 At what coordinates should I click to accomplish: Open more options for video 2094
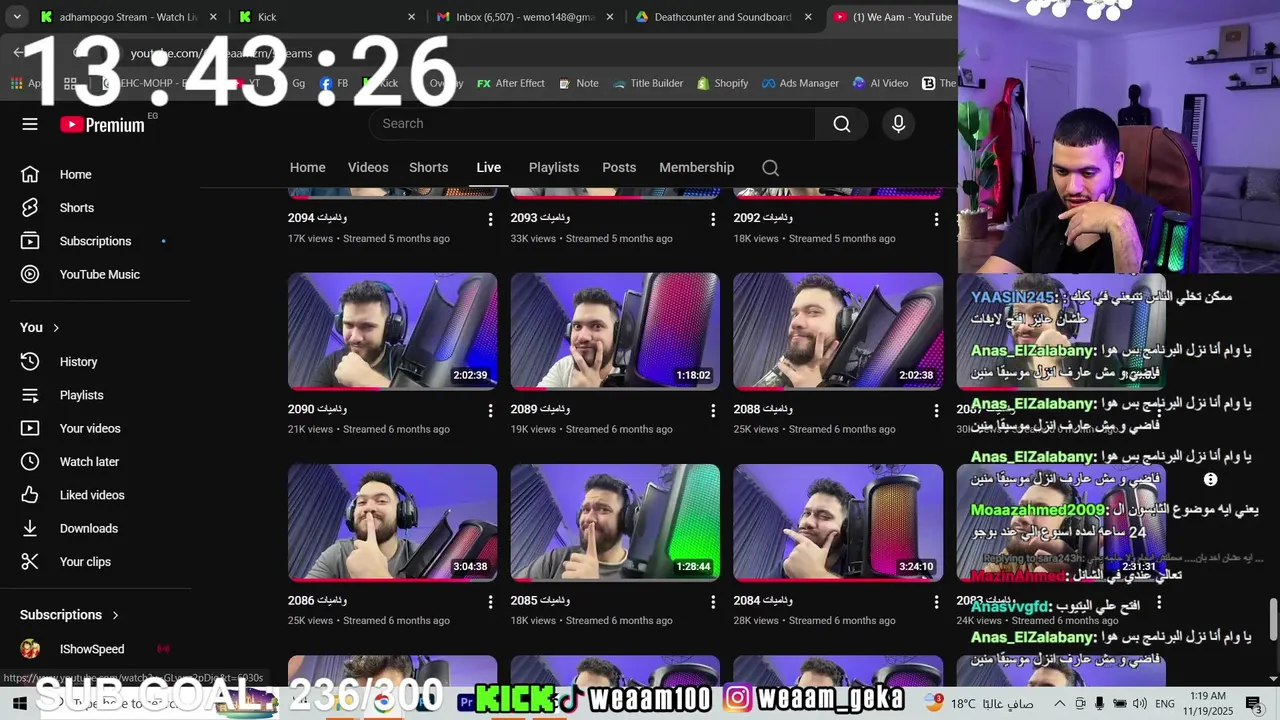(x=490, y=219)
